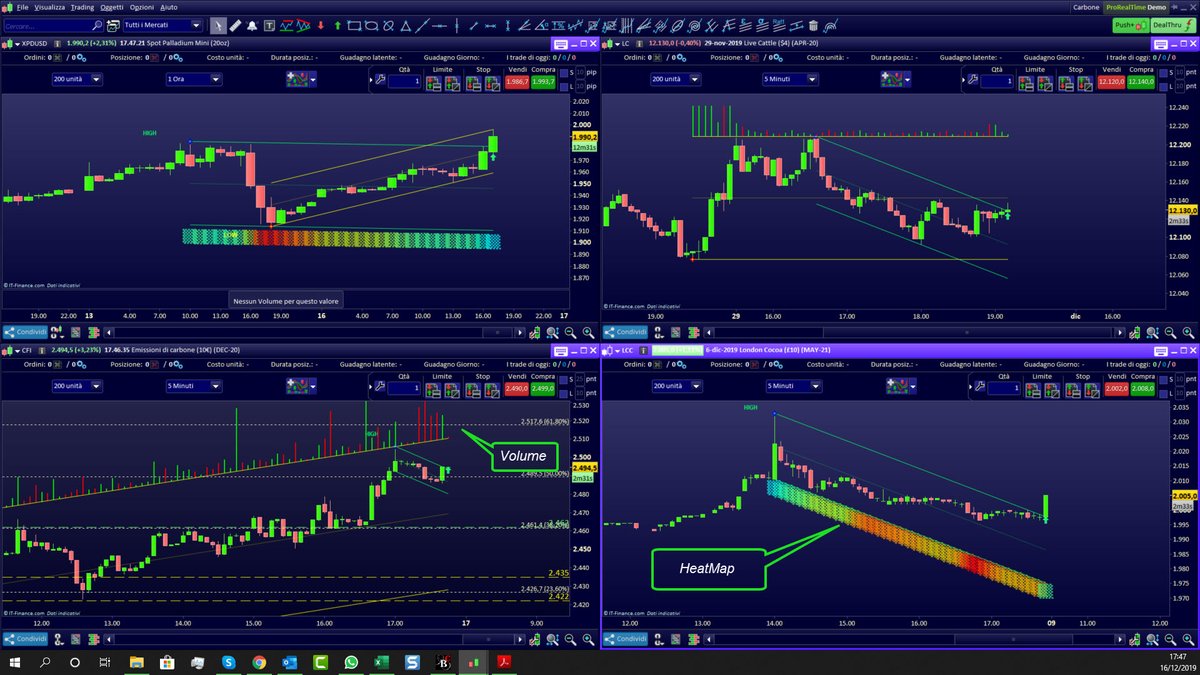The width and height of the screenshot is (1200, 675).
Task: Open 200 unità dropdown in LCC chart
Action: pyautogui.click(x=677, y=386)
